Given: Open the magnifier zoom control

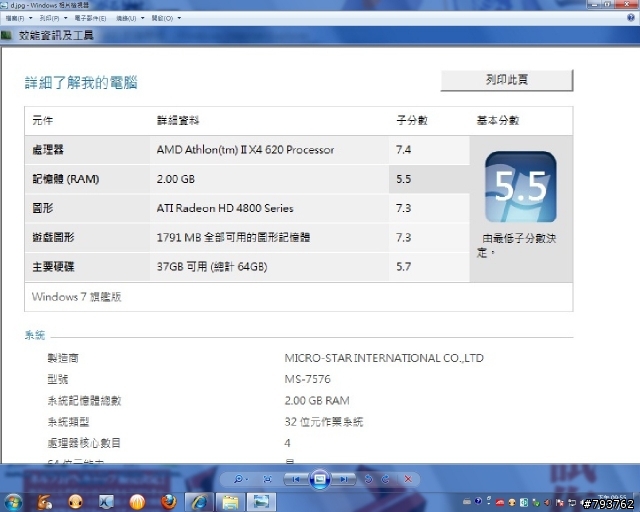Looking at the screenshot, I should (238, 479).
